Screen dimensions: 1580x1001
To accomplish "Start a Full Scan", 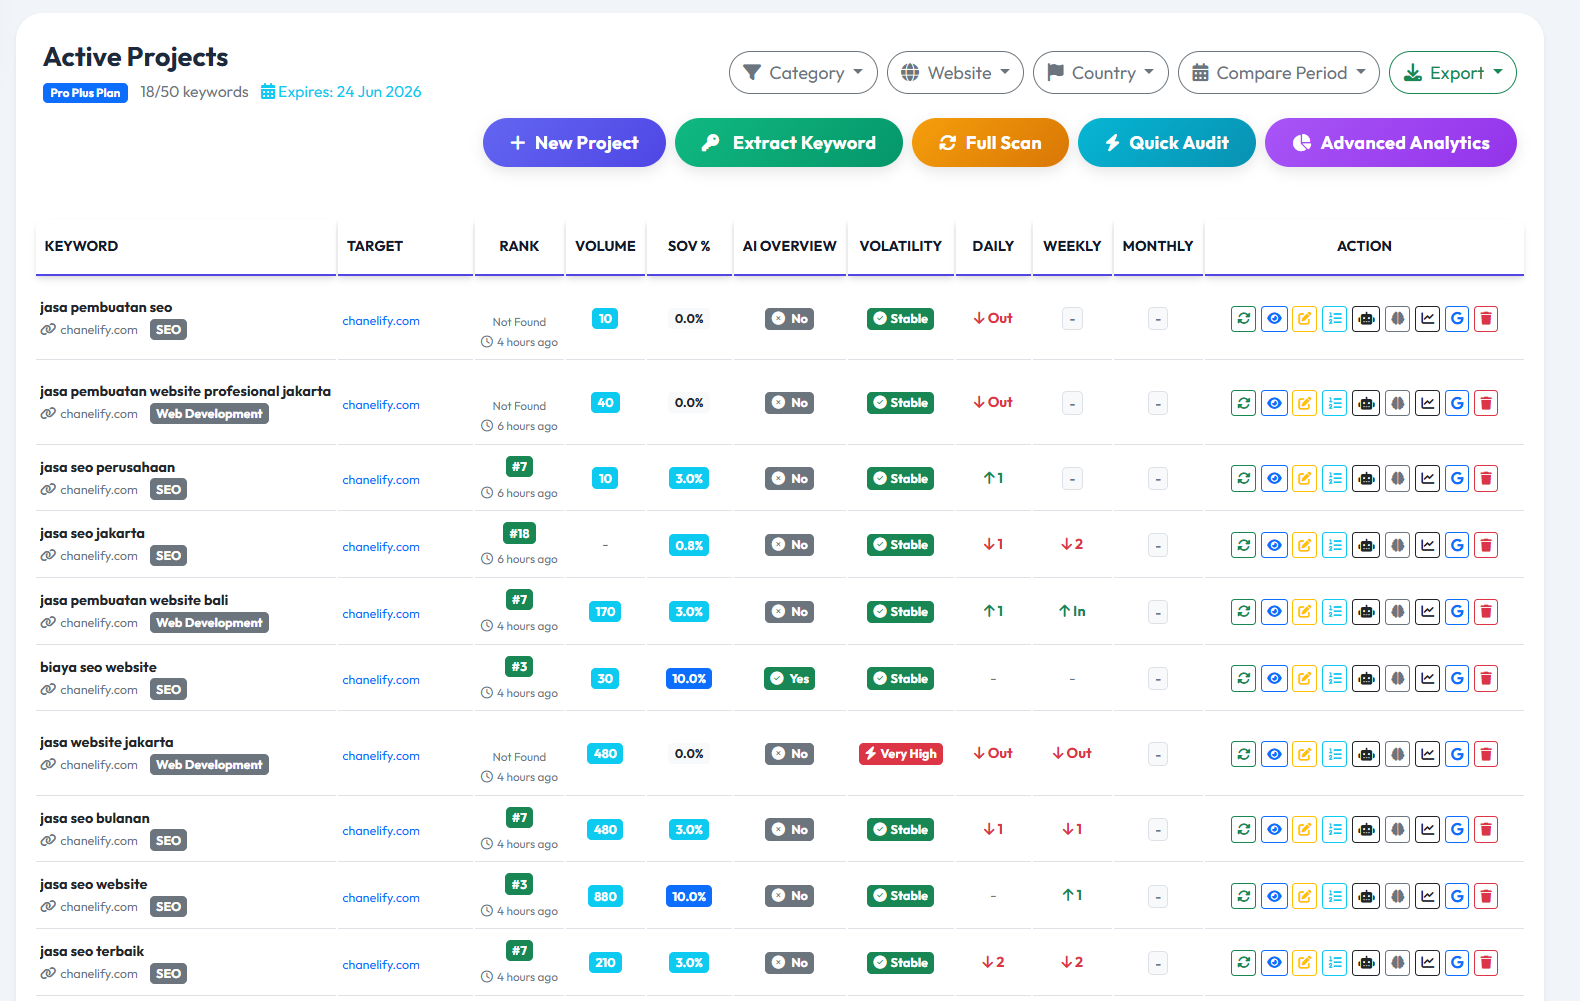I will (990, 143).
